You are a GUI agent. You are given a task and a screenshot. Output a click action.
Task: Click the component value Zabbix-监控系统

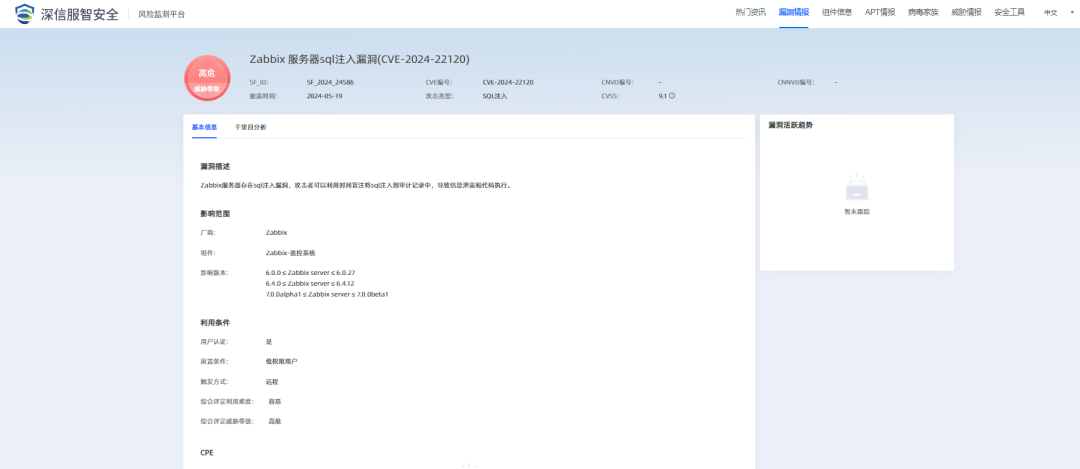pyautogui.click(x=291, y=253)
